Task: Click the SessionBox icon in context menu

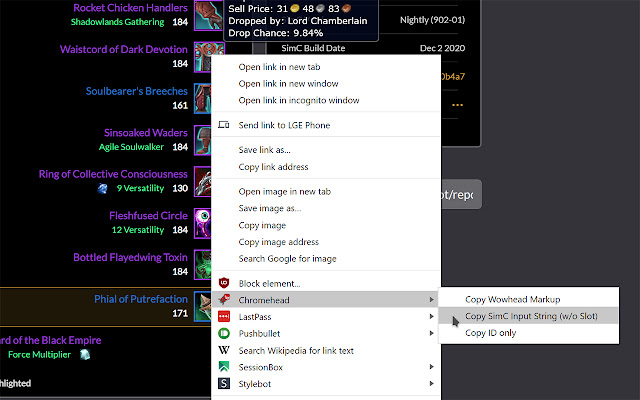Action: point(224,367)
